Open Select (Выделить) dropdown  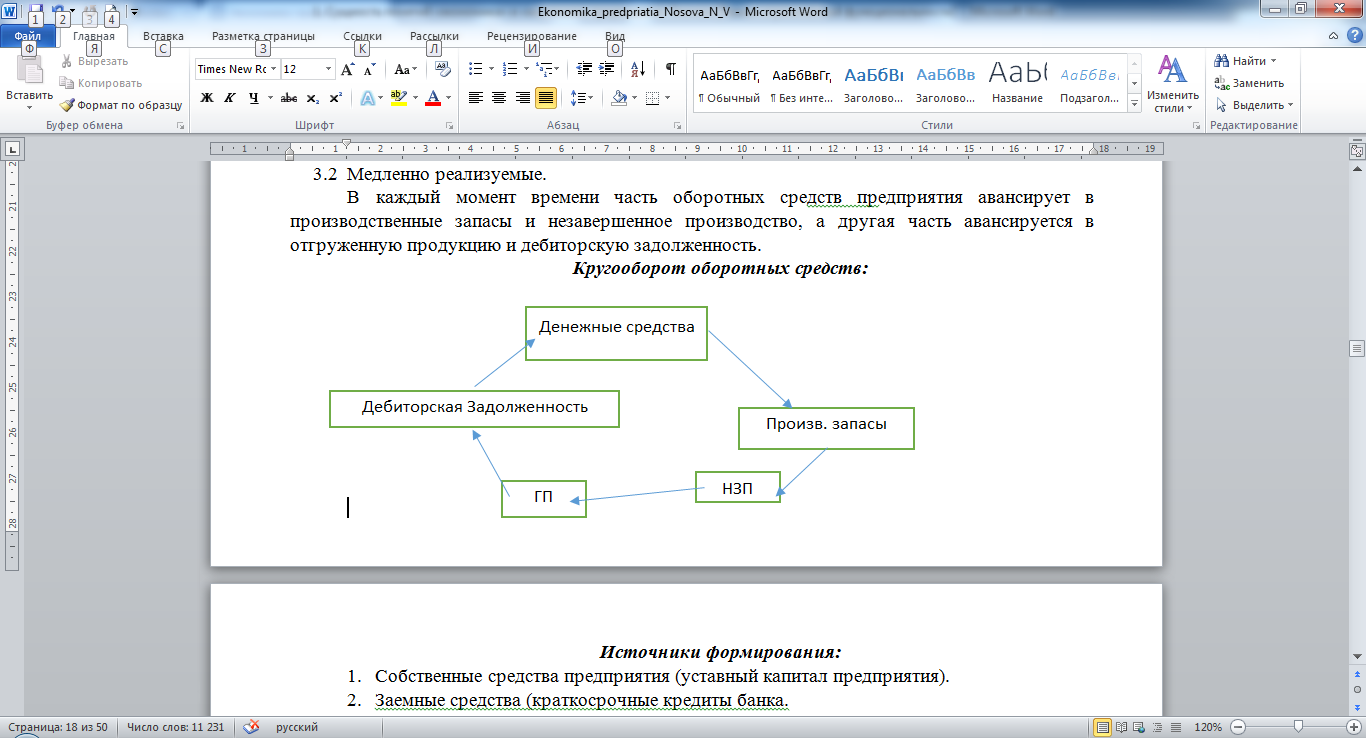click(1254, 104)
